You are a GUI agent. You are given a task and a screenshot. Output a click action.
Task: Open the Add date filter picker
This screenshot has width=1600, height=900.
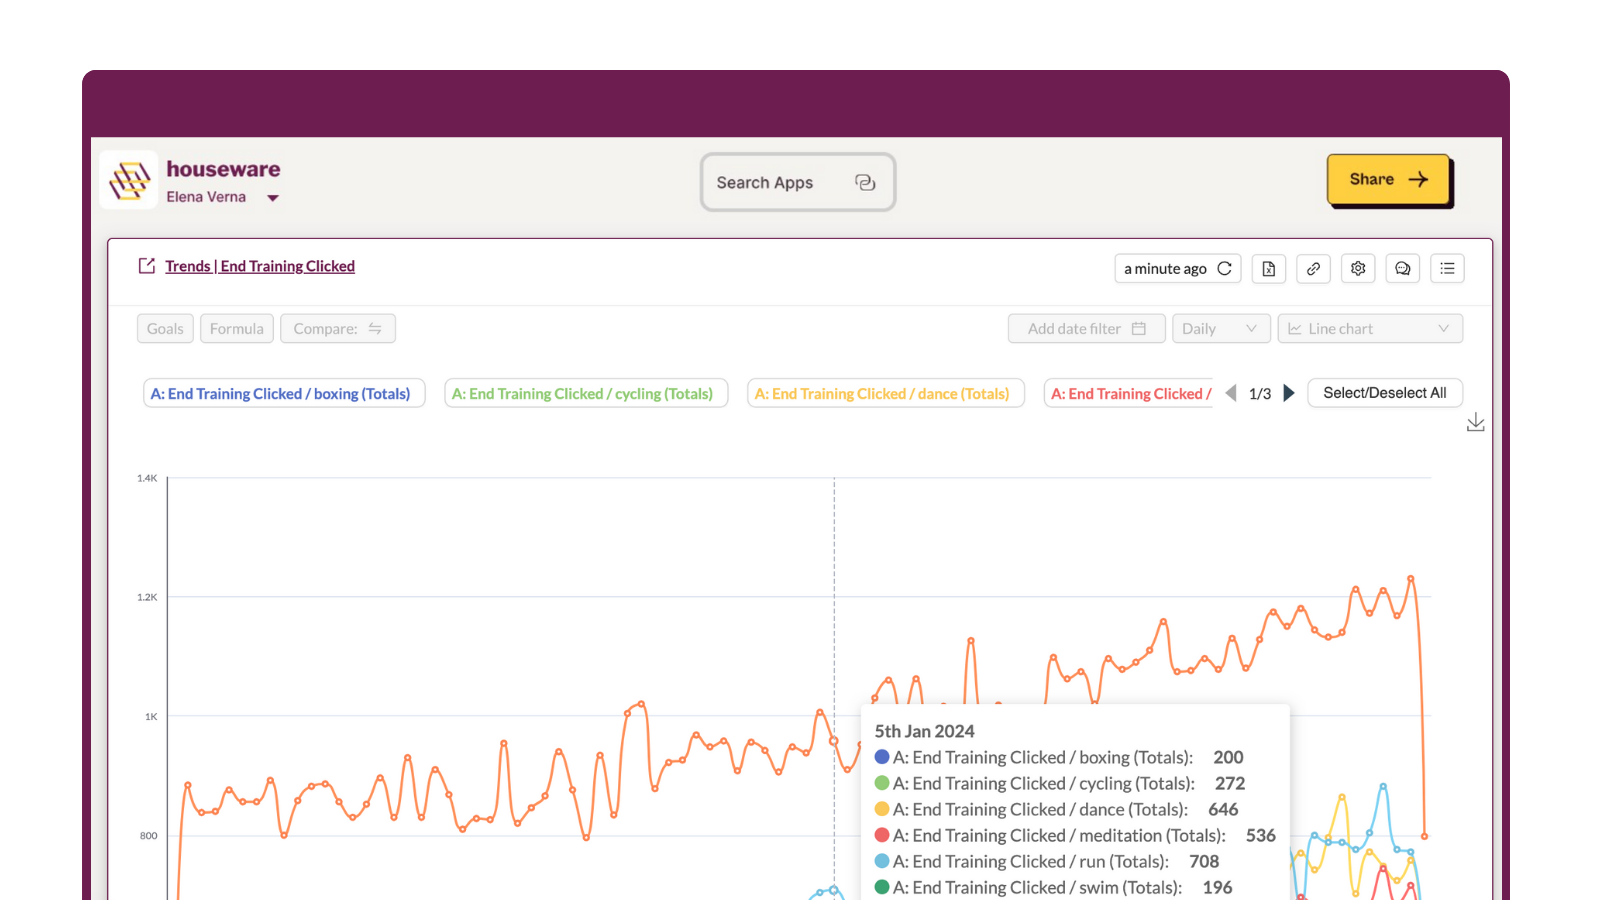[x=1087, y=329]
